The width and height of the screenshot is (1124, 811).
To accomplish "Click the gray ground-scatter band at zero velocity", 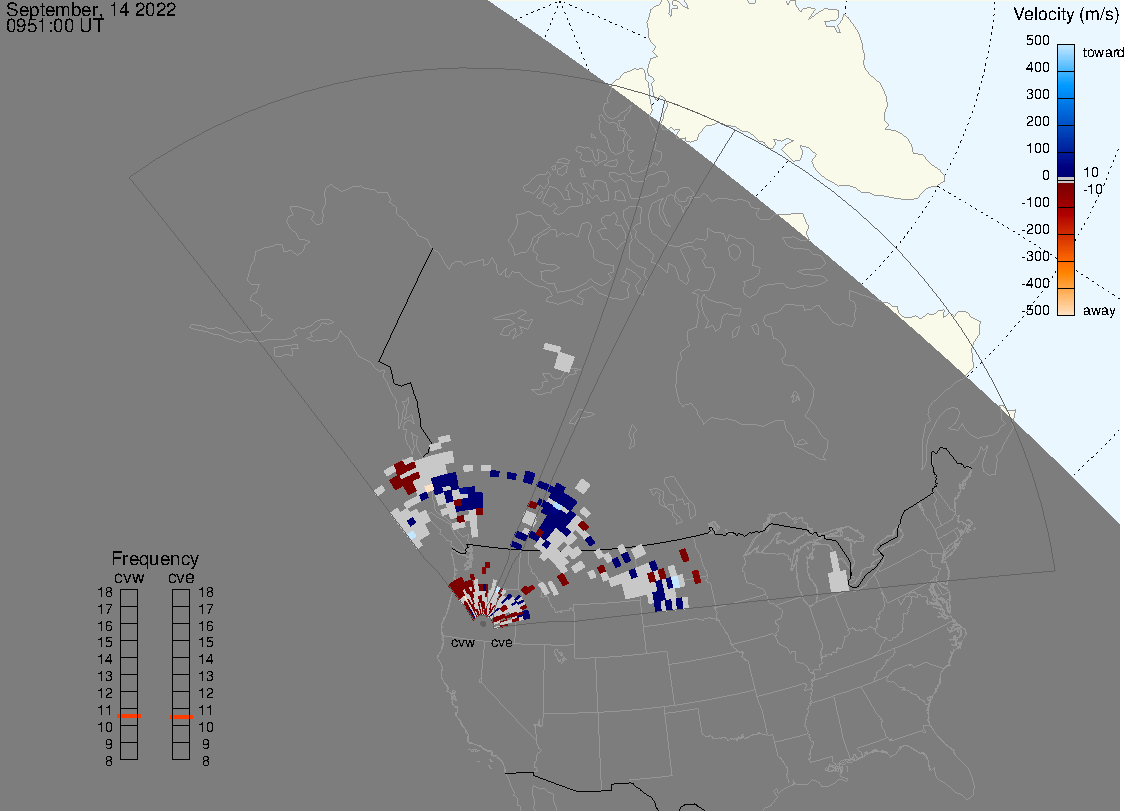I will click(x=1066, y=179).
